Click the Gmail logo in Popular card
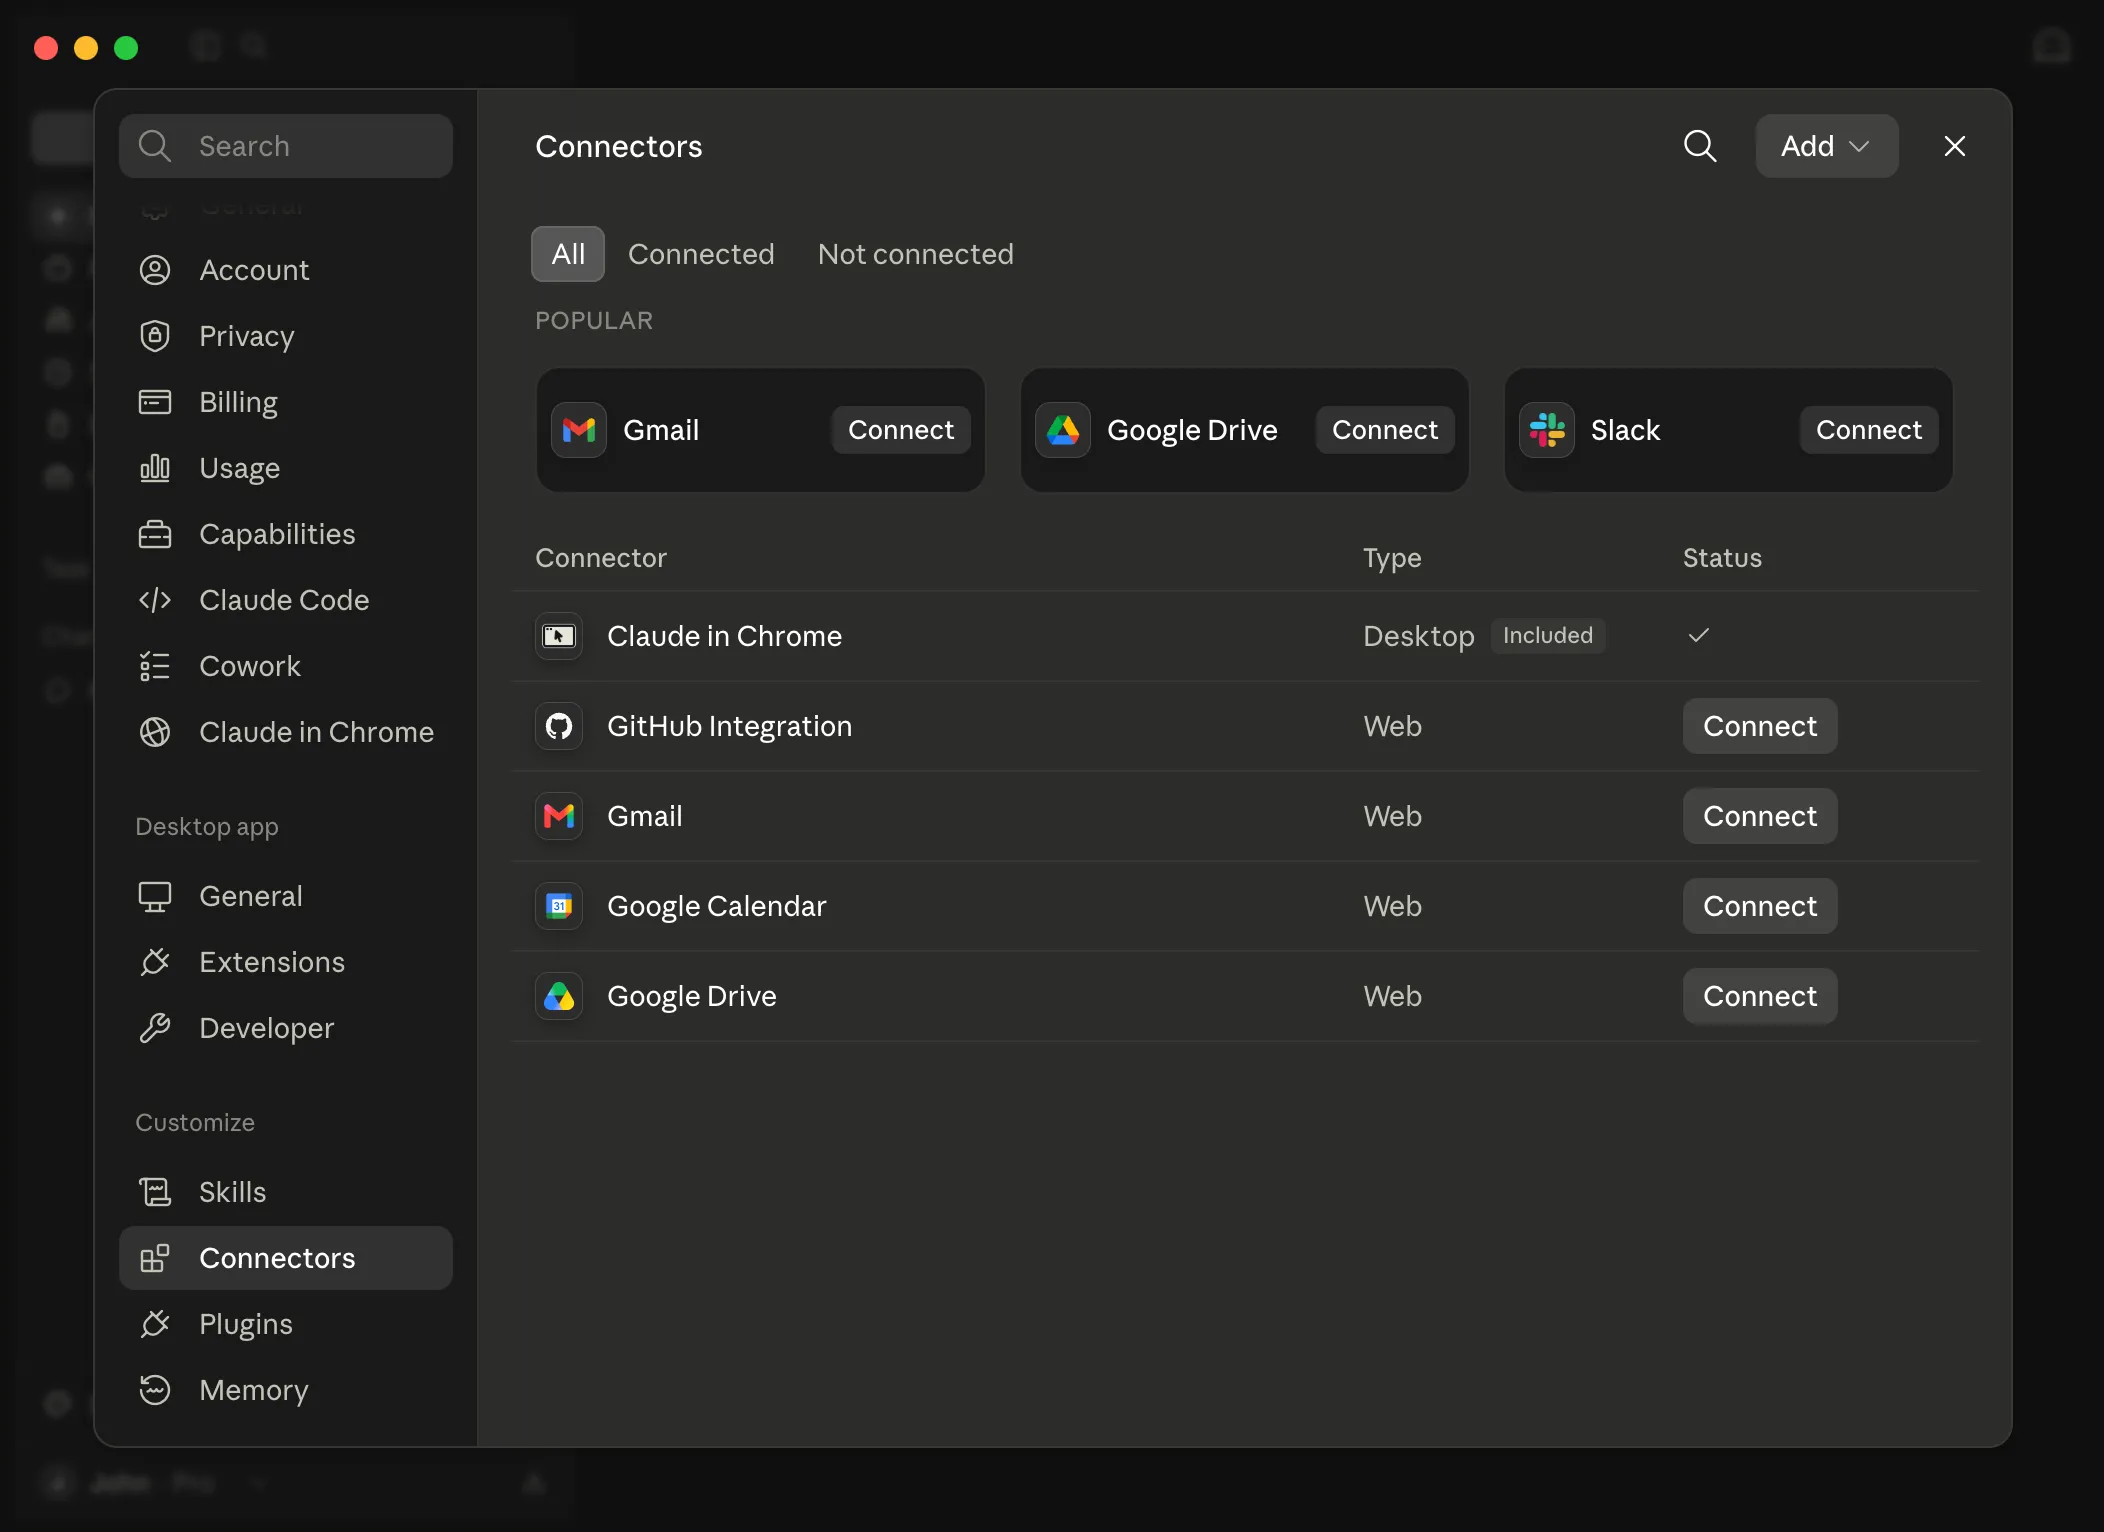The width and height of the screenshot is (2104, 1532). click(579, 430)
